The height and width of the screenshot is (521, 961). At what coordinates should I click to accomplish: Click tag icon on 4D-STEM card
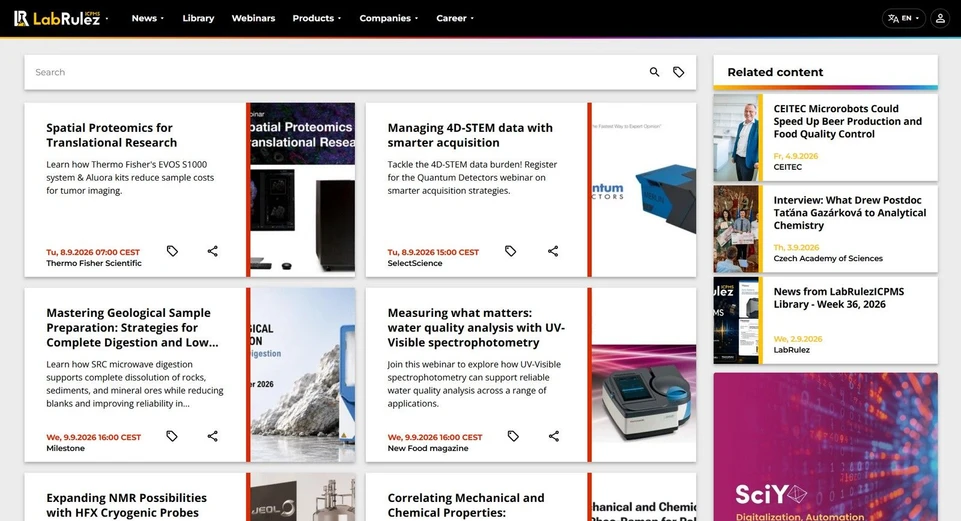(x=511, y=251)
